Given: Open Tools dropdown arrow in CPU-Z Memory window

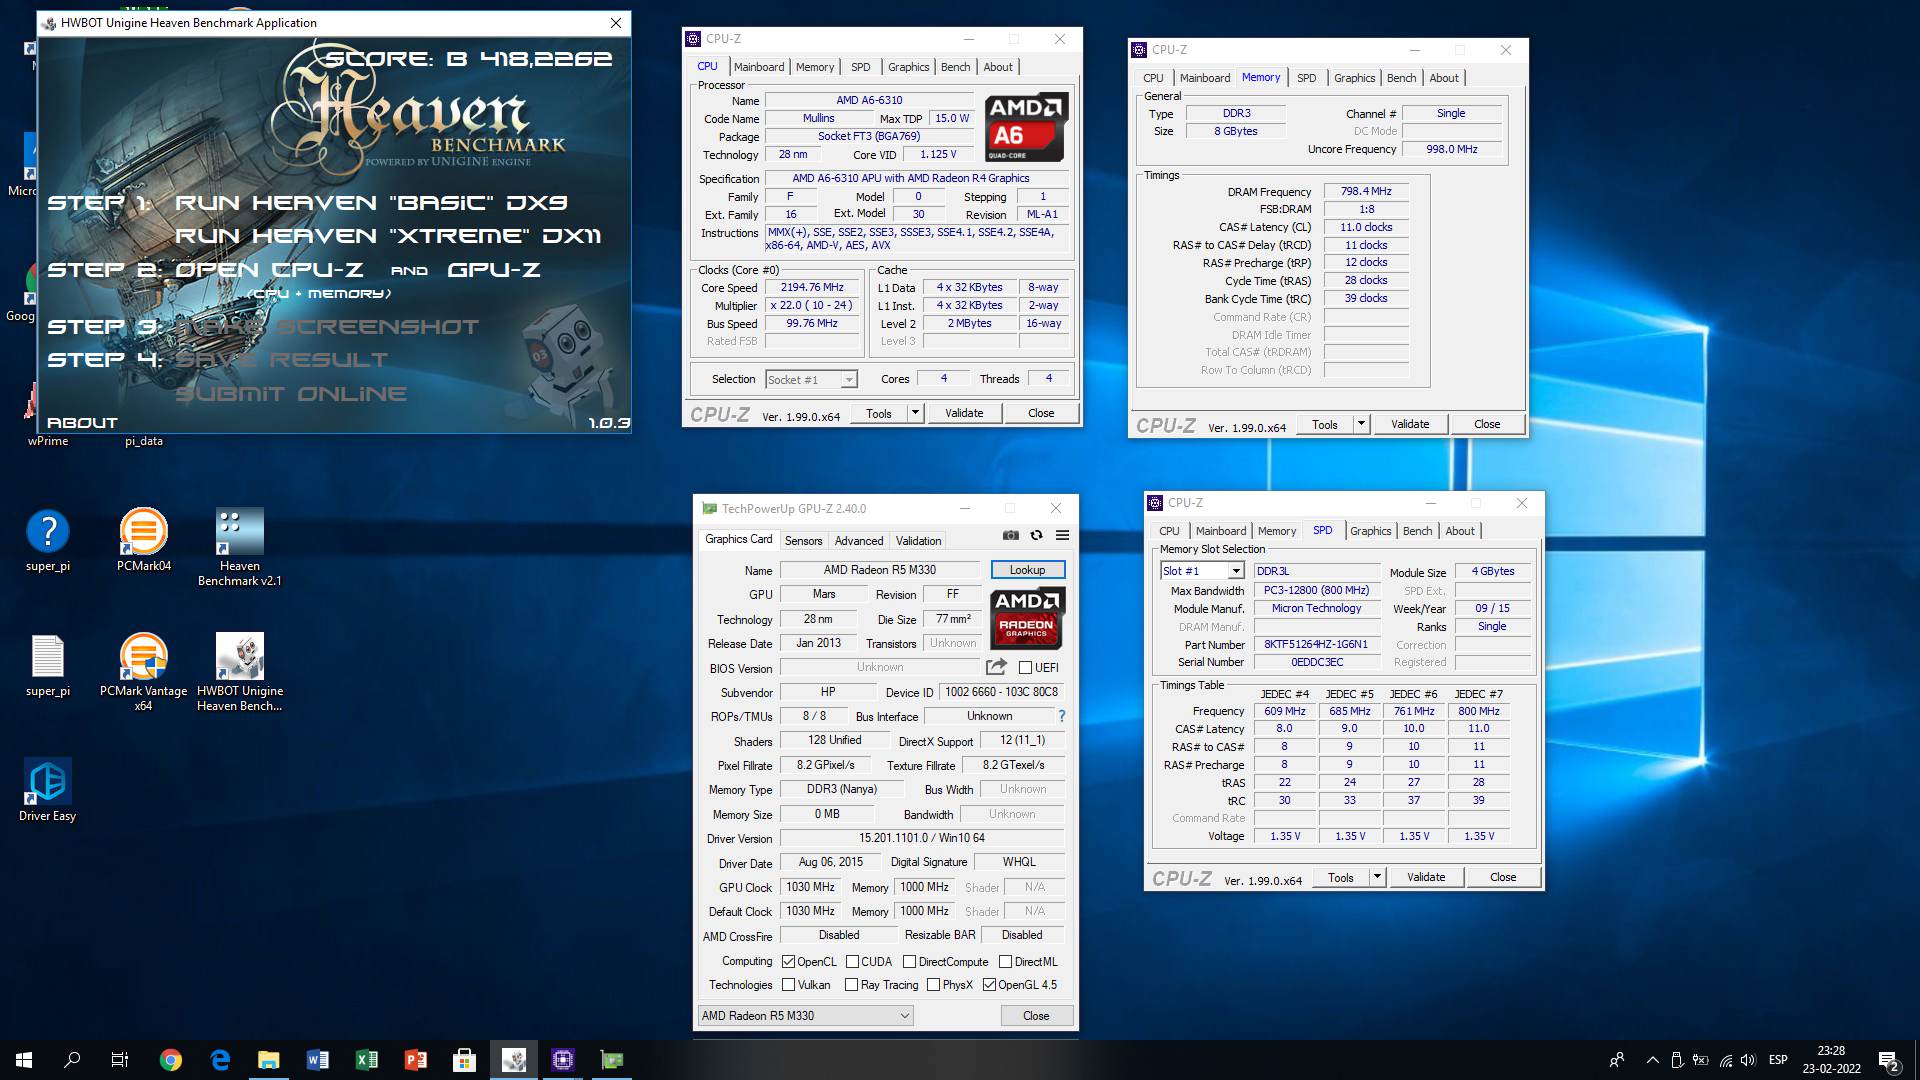Looking at the screenshot, I should 1360,424.
